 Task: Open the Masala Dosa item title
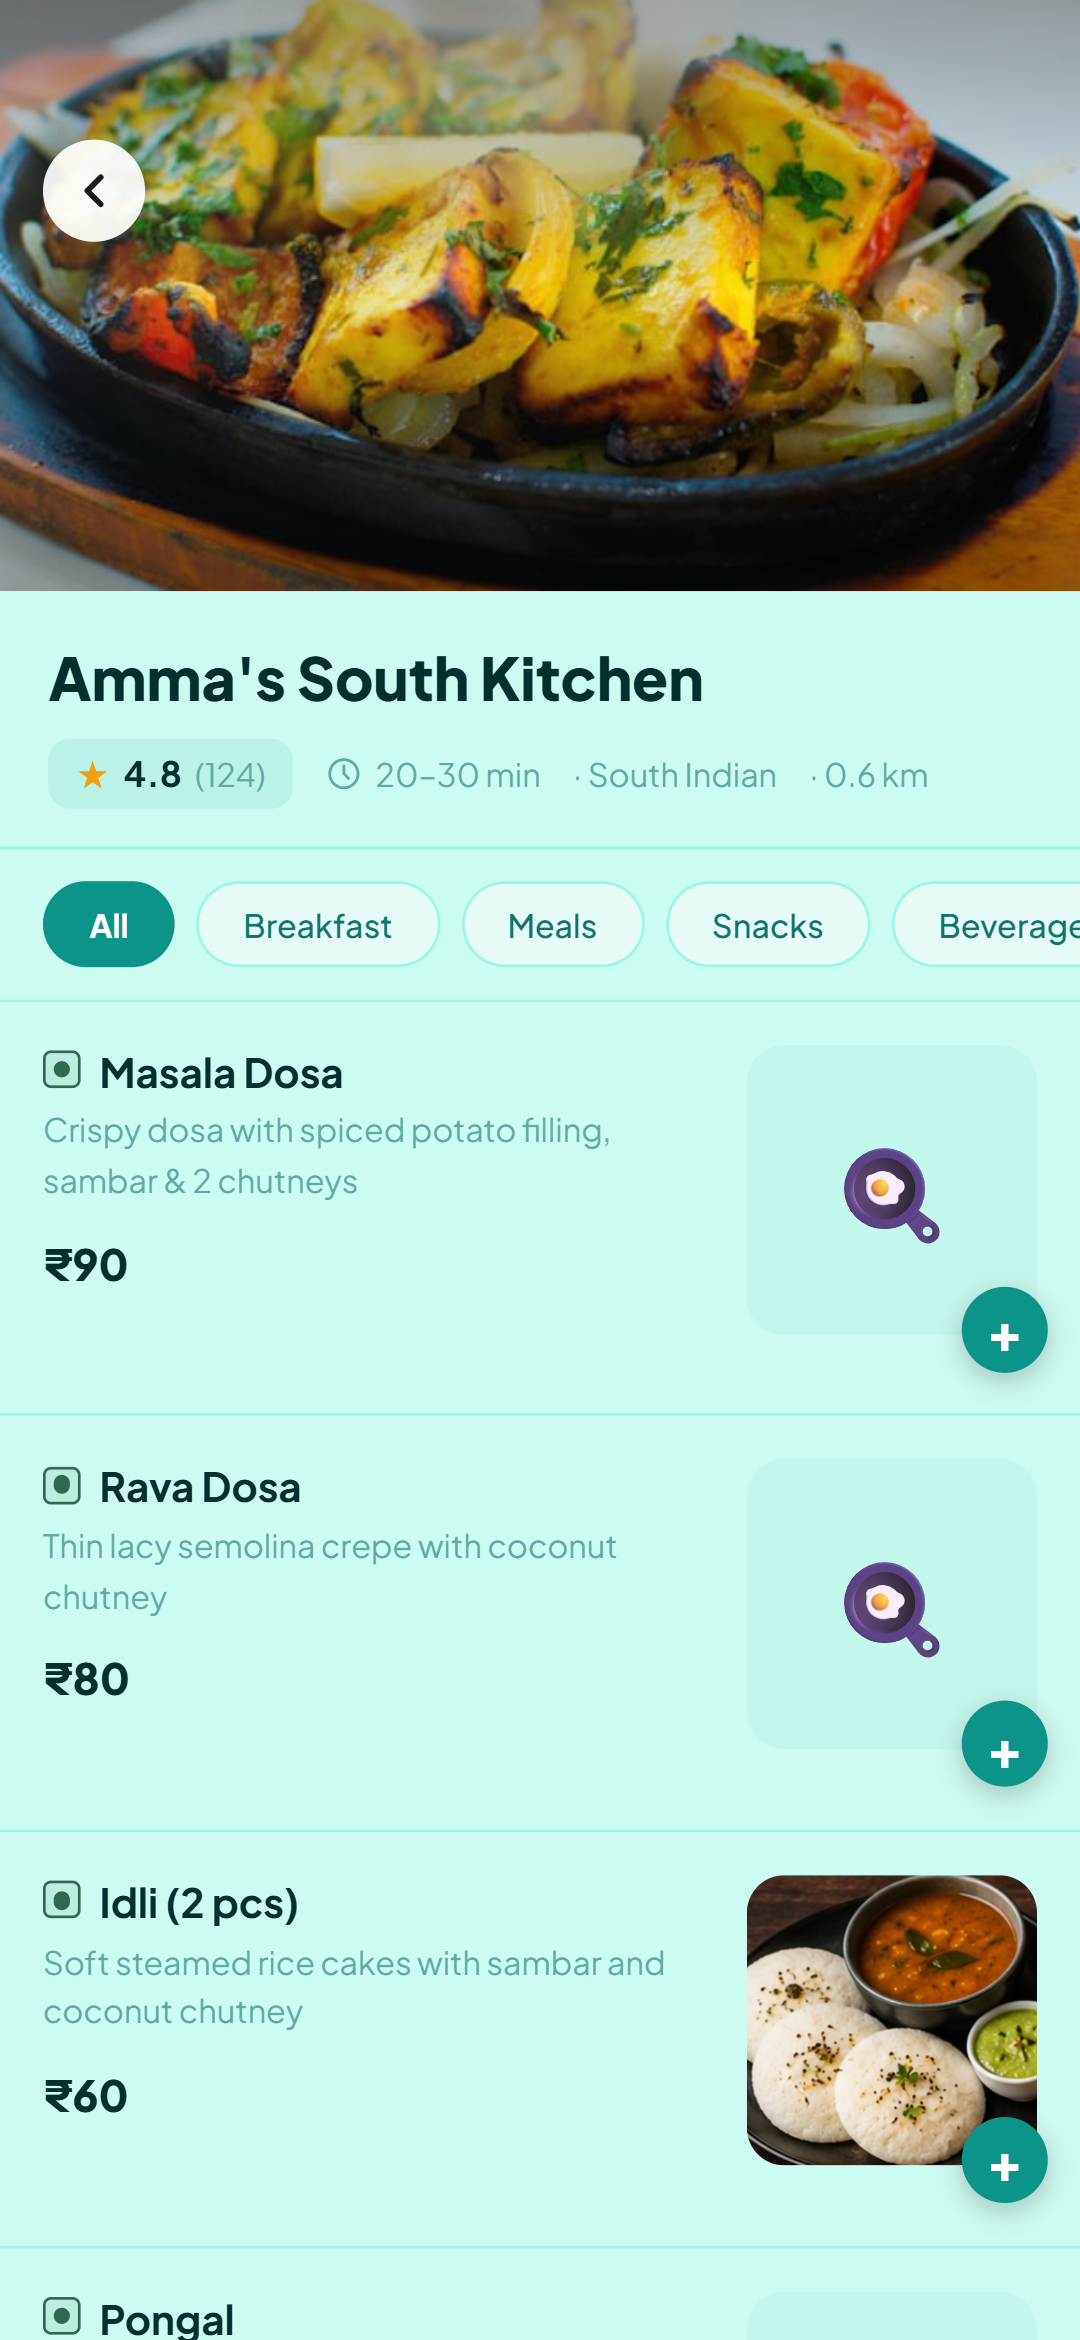pyautogui.click(x=221, y=1074)
